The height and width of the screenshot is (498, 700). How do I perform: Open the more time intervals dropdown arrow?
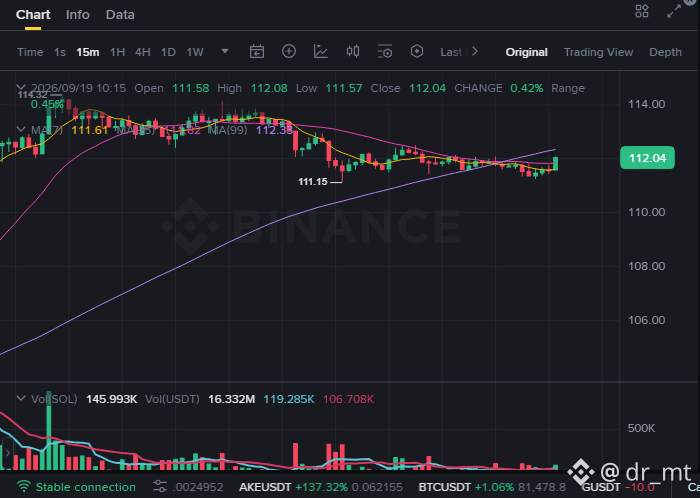(225, 51)
